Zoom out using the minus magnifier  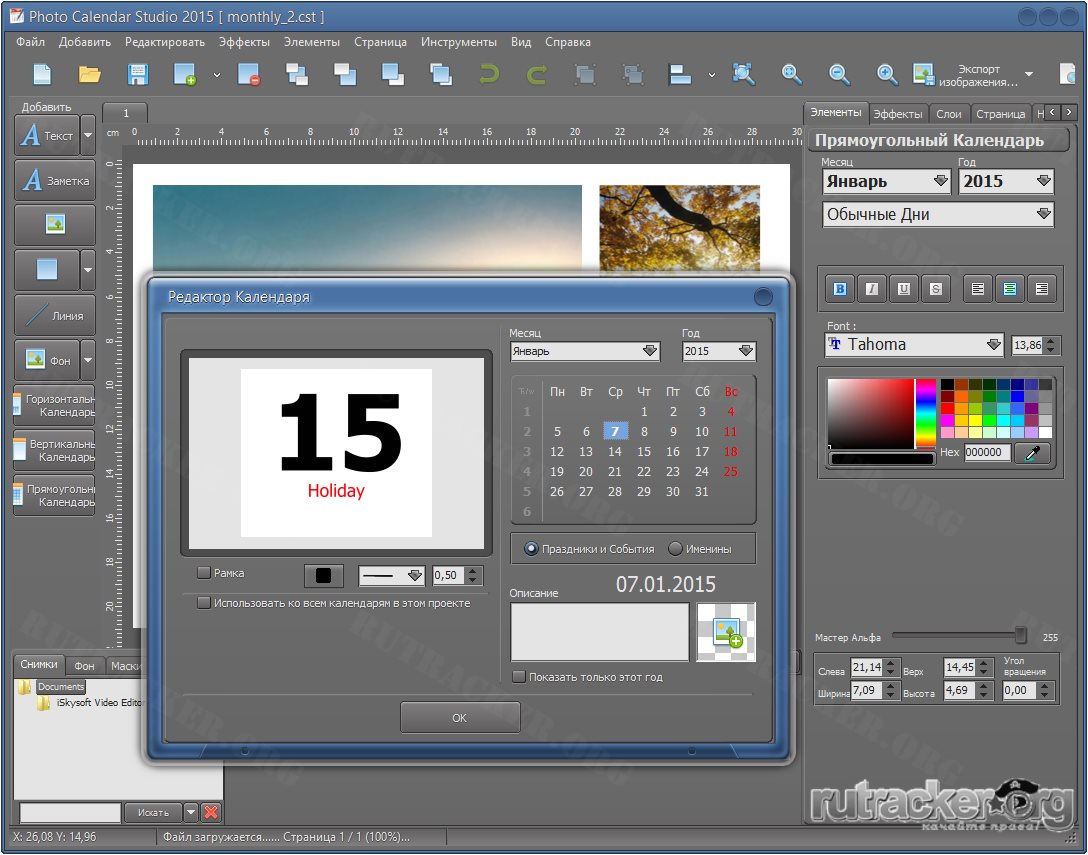tap(840, 74)
